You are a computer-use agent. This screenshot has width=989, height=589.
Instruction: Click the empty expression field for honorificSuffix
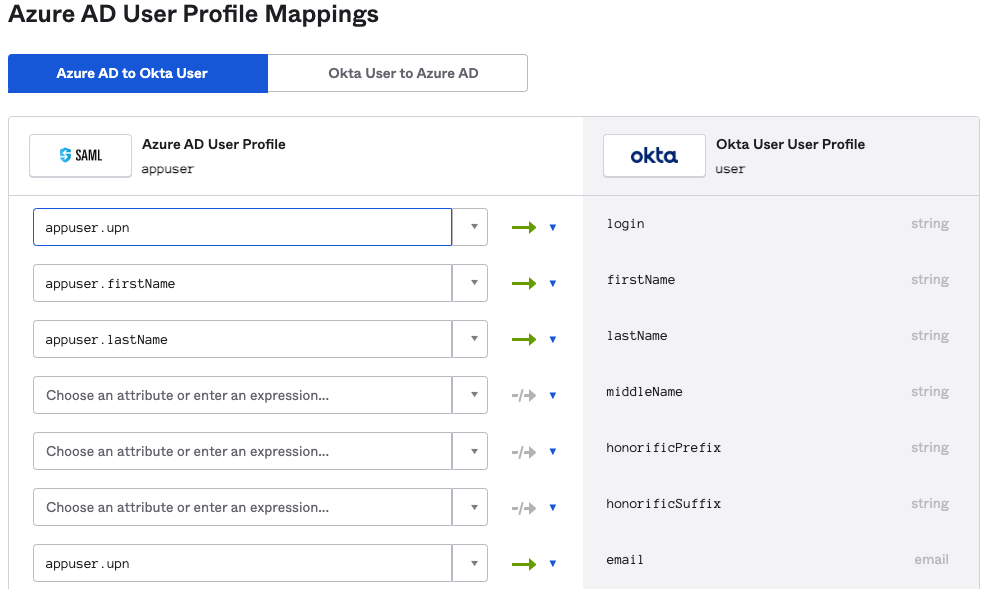tap(243, 508)
